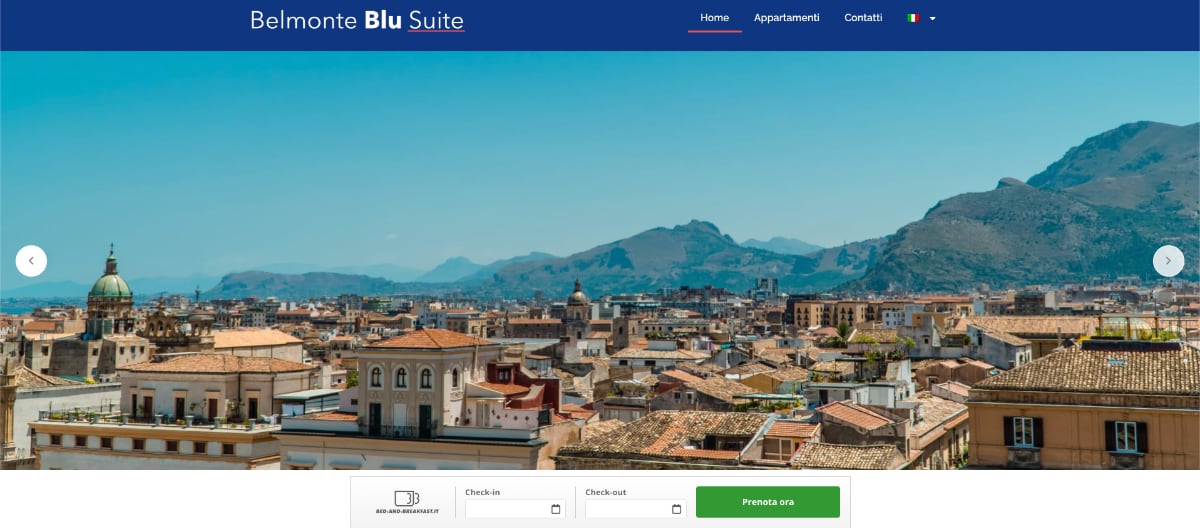Expand the language selector caret
Viewport: 1200px width, 528px height.
(x=932, y=18)
